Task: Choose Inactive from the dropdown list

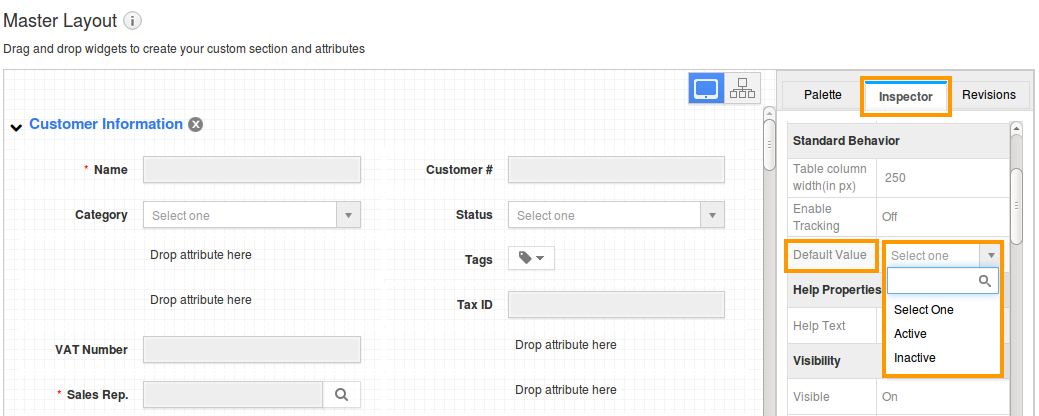Action: pos(914,358)
